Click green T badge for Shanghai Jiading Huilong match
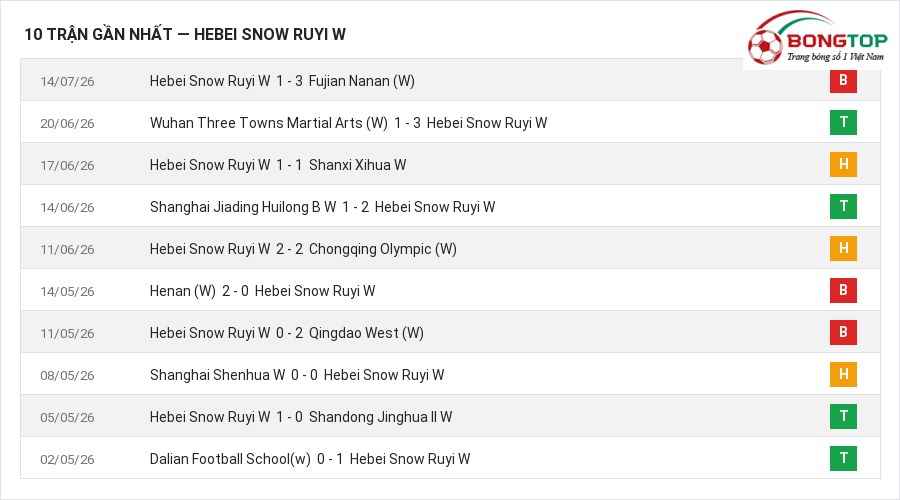This screenshot has height=500, width=900. click(x=843, y=206)
